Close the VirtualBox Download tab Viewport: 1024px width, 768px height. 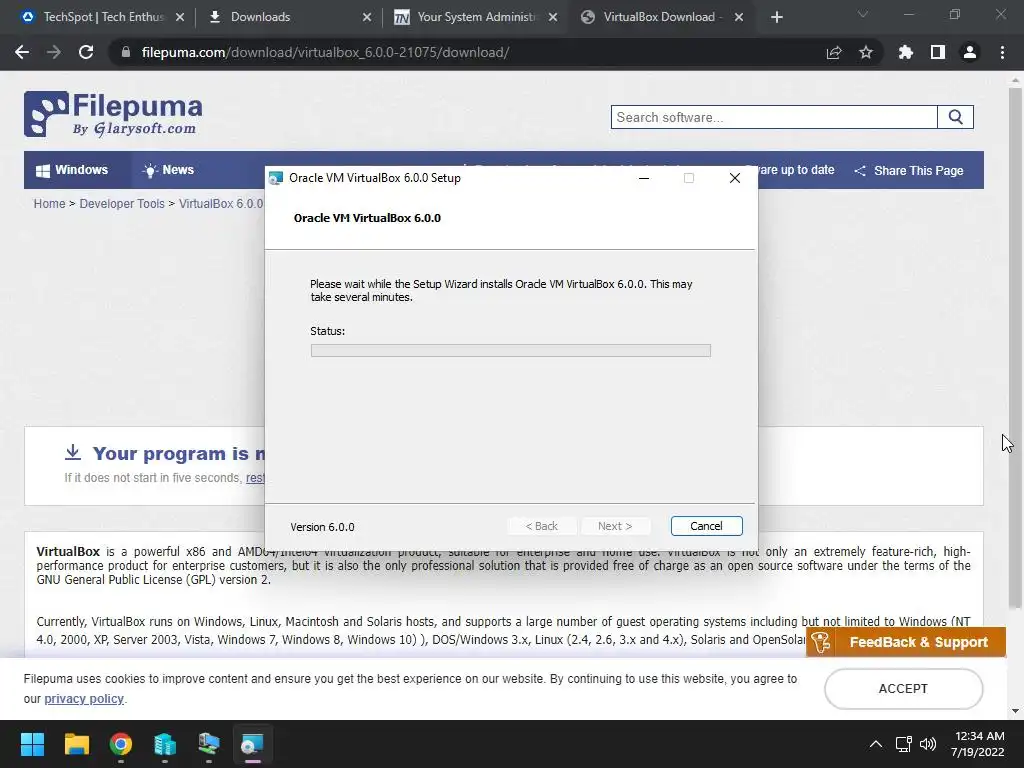[739, 17]
